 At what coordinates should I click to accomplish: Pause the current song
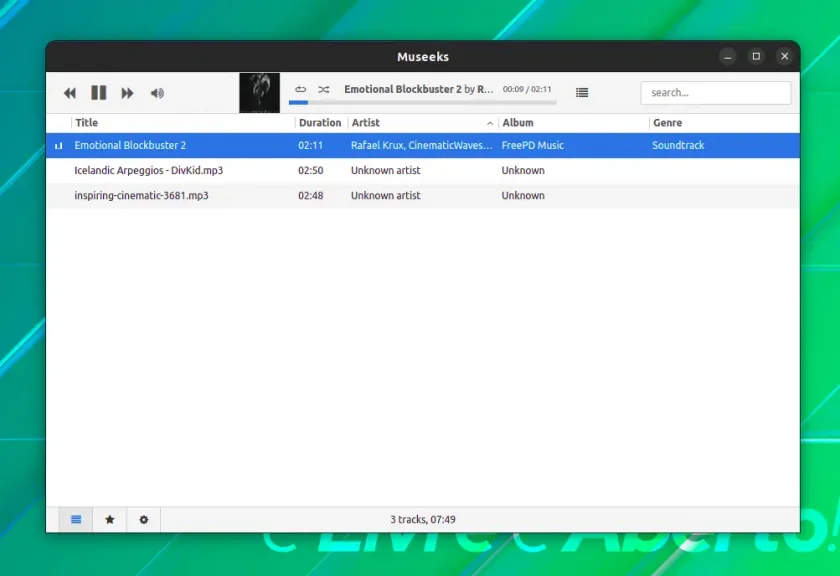click(x=99, y=93)
